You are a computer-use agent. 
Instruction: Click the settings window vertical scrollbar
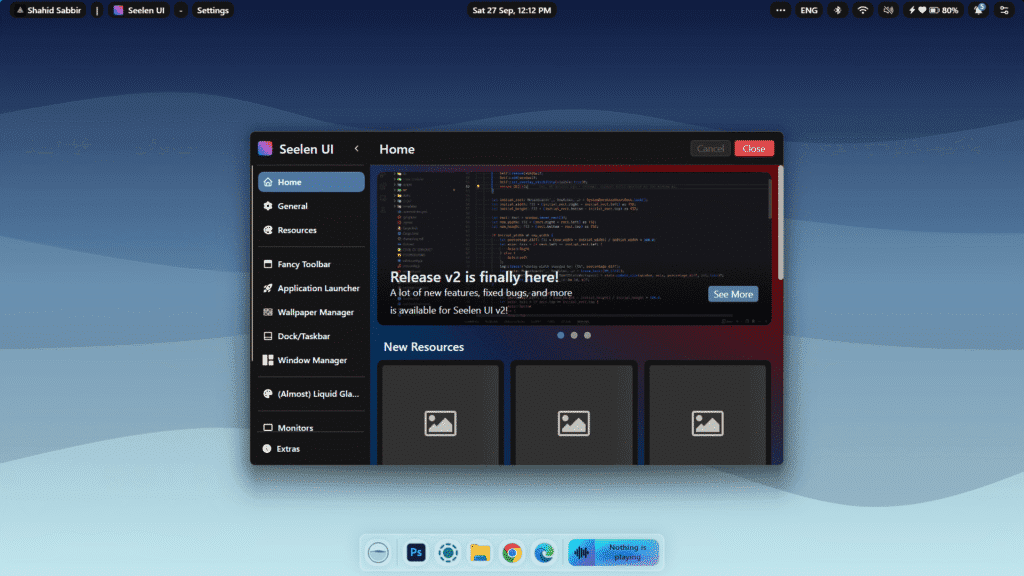tap(780, 222)
